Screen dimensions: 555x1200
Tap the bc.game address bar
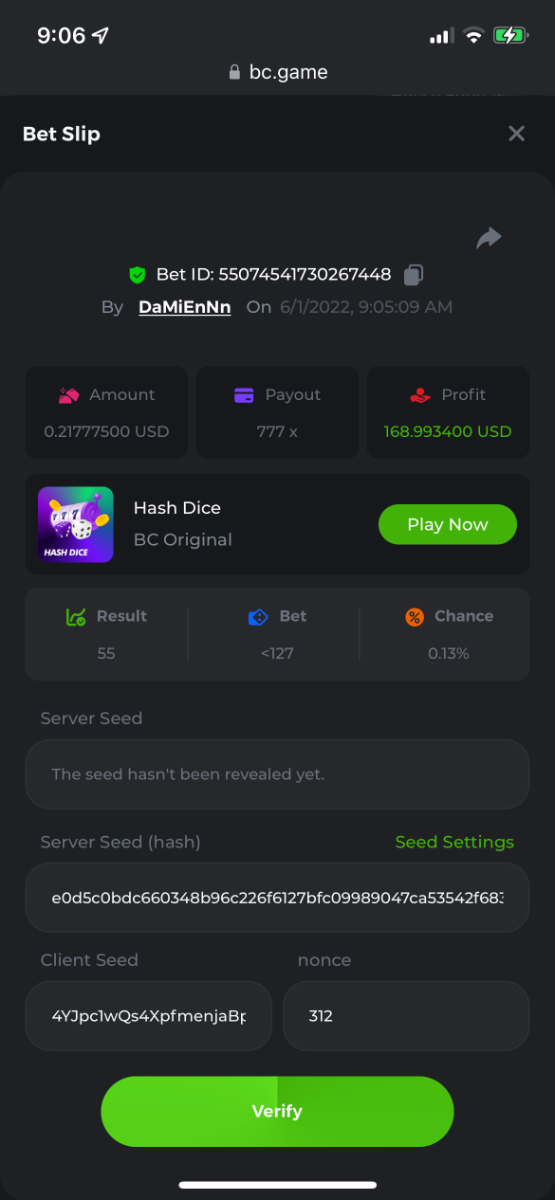[x=277, y=72]
